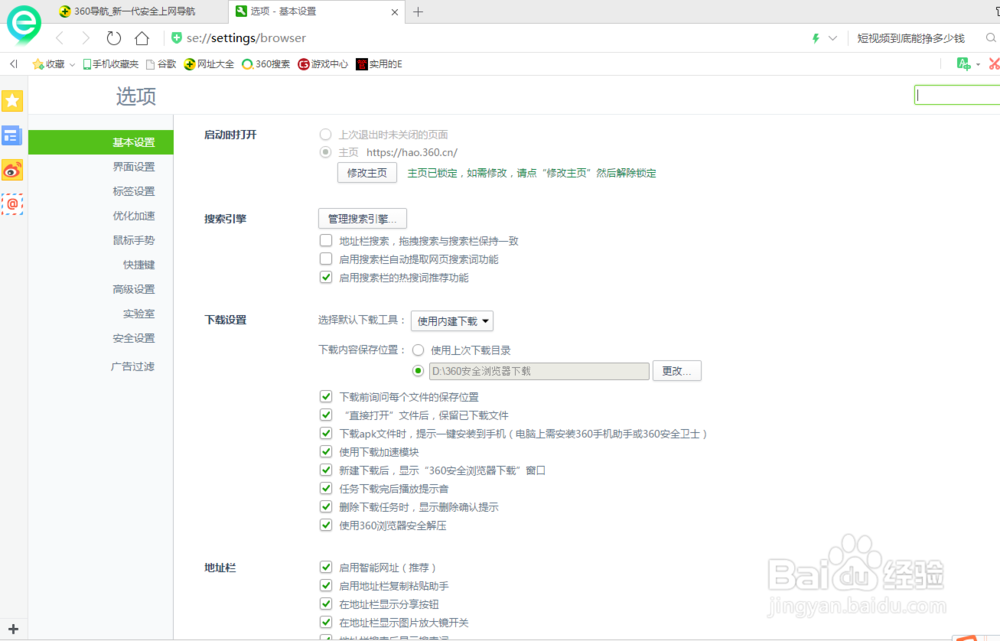The image size is (1000, 641).
Task: Click the search magnifier icon
Action: point(990,38)
